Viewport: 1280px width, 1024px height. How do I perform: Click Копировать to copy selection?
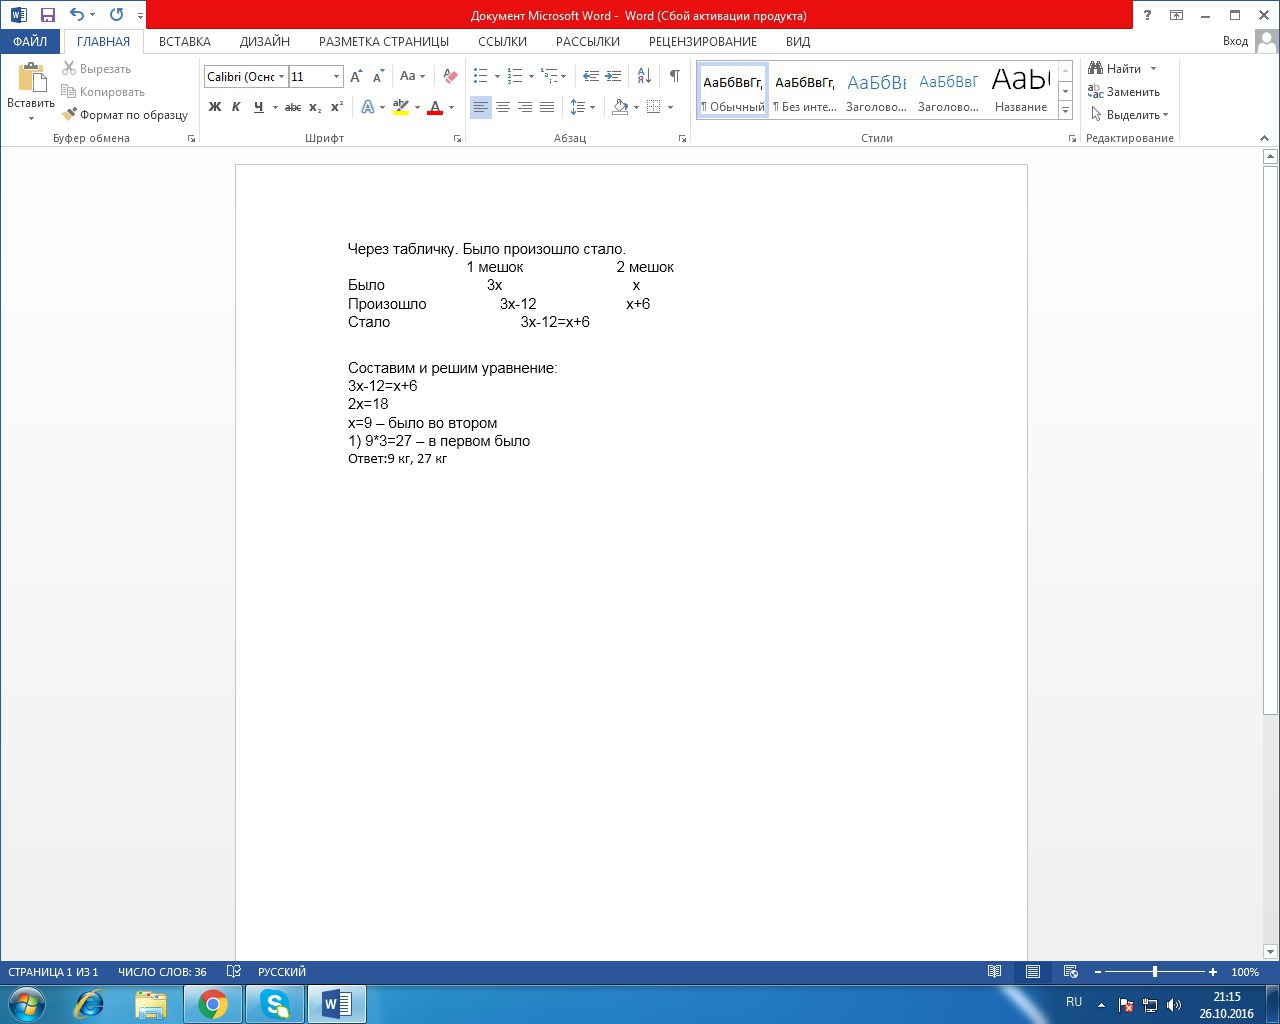click(x=103, y=92)
